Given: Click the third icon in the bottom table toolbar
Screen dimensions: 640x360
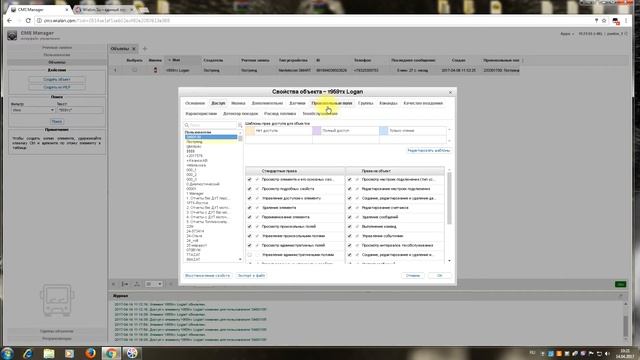Looking at the screenshot, I should coord(137,284).
